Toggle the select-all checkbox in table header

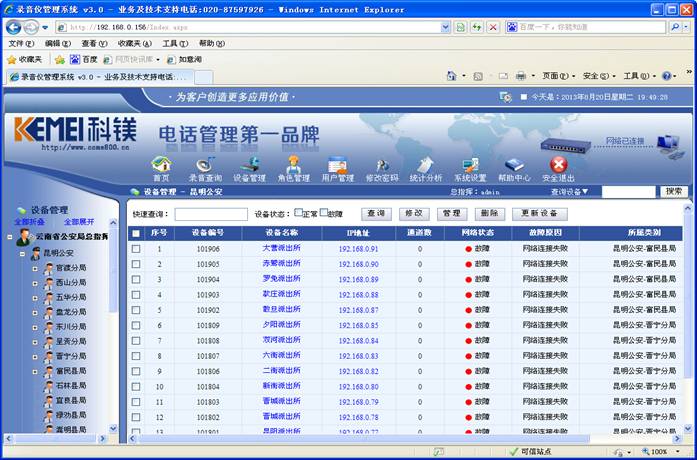click(x=136, y=233)
